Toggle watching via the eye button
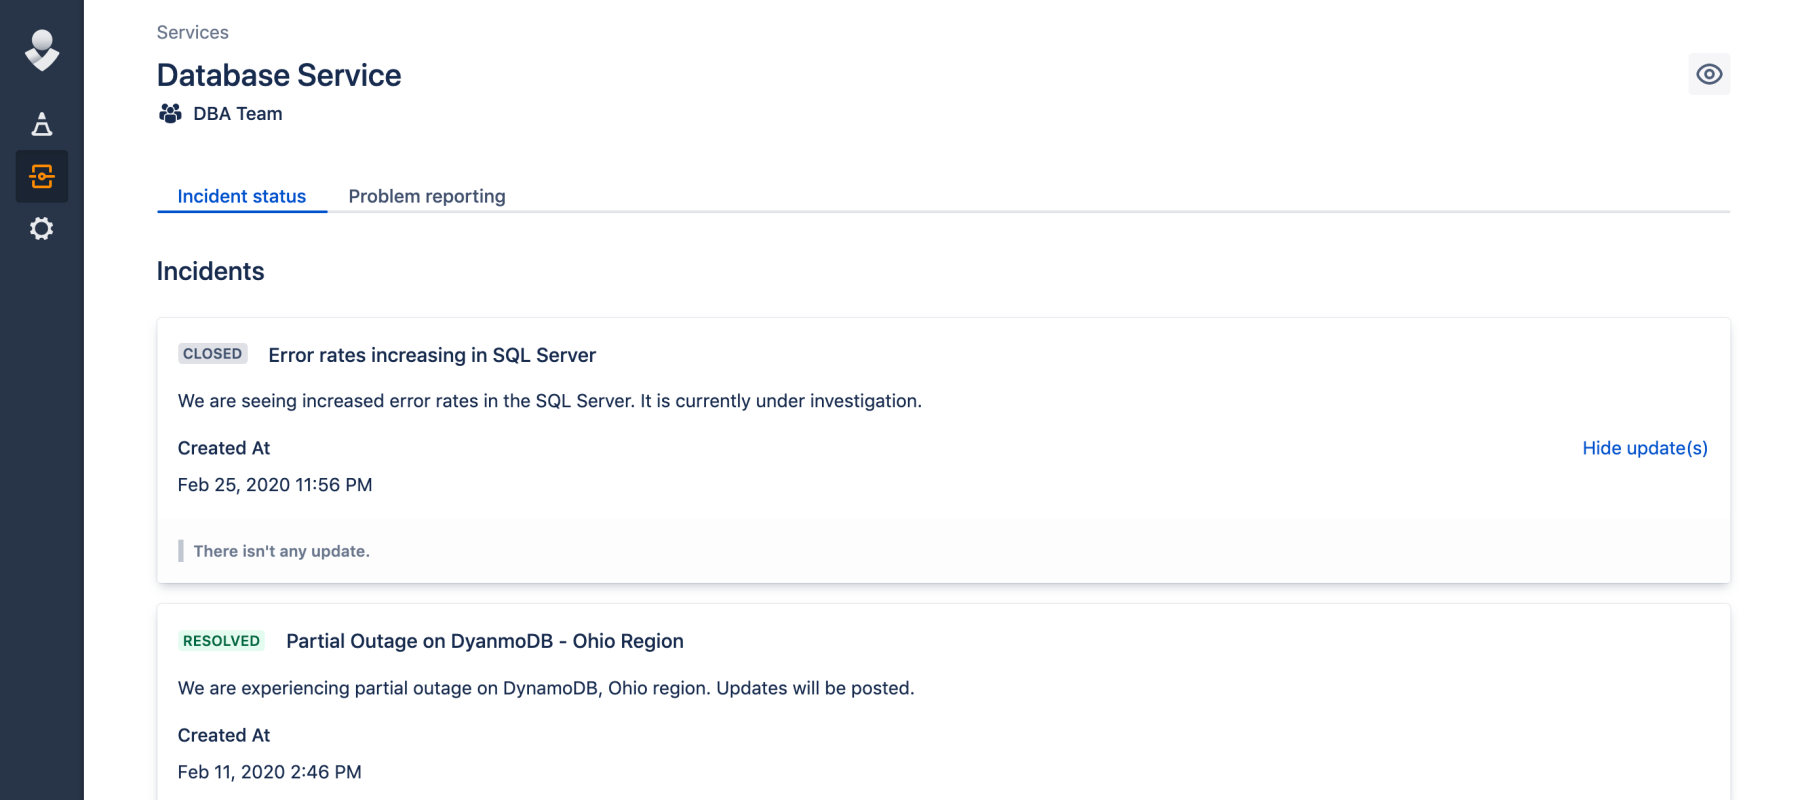 (1709, 73)
